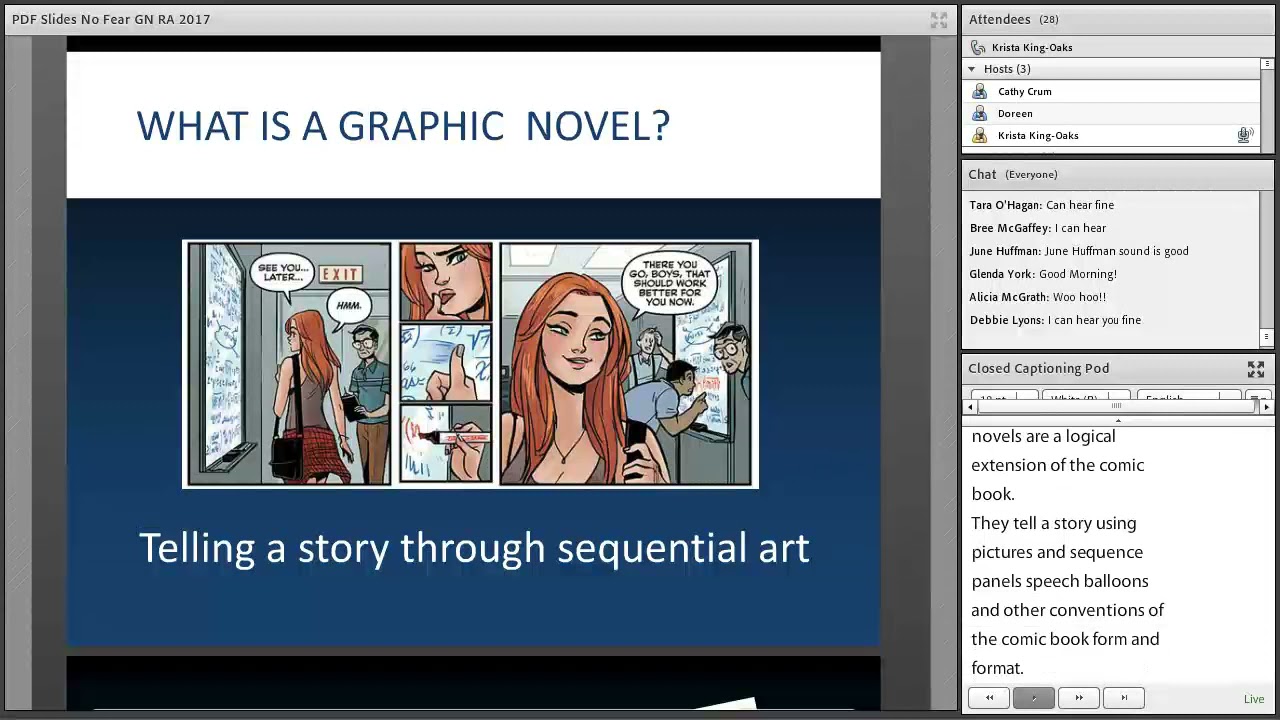Click caption line 'extension of the comic'
Viewport: 1280px width, 720px height.
coord(1057,465)
